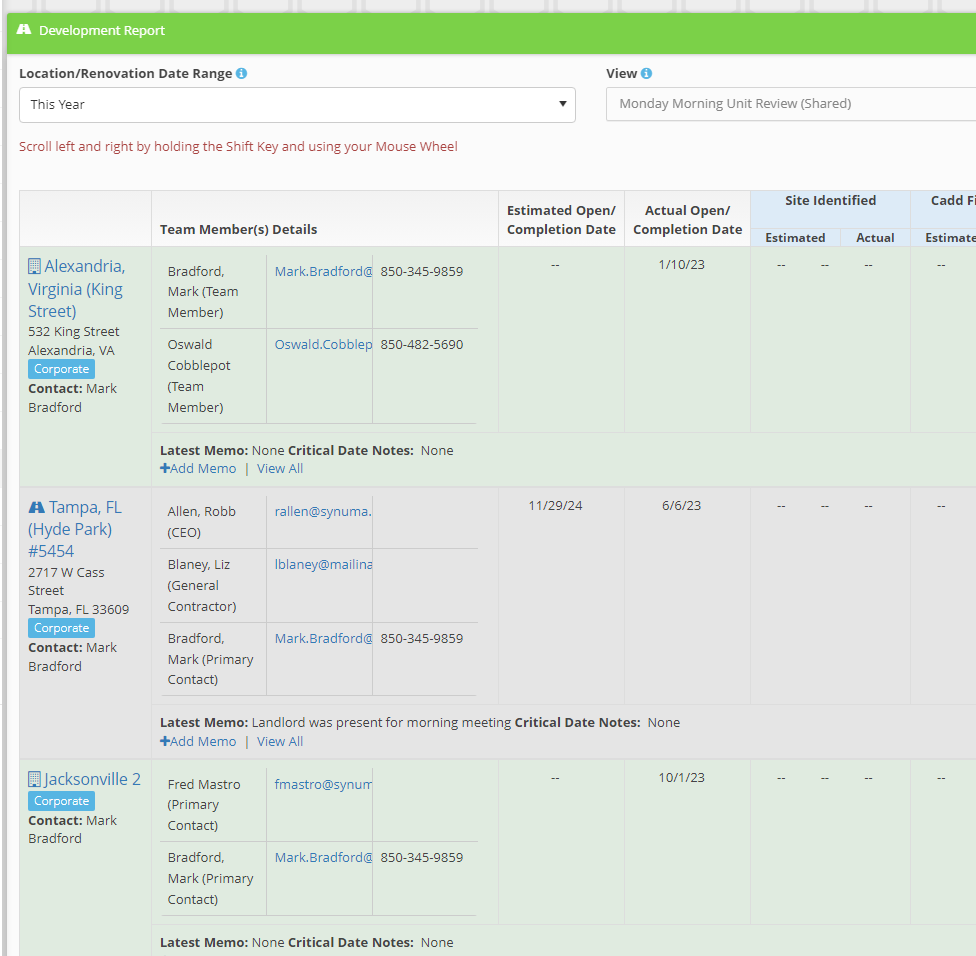The height and width of the screenshot is (956, 976).
Task: Open Alexandria, Virginia (King Street) location link
Action: coord(76,289)
